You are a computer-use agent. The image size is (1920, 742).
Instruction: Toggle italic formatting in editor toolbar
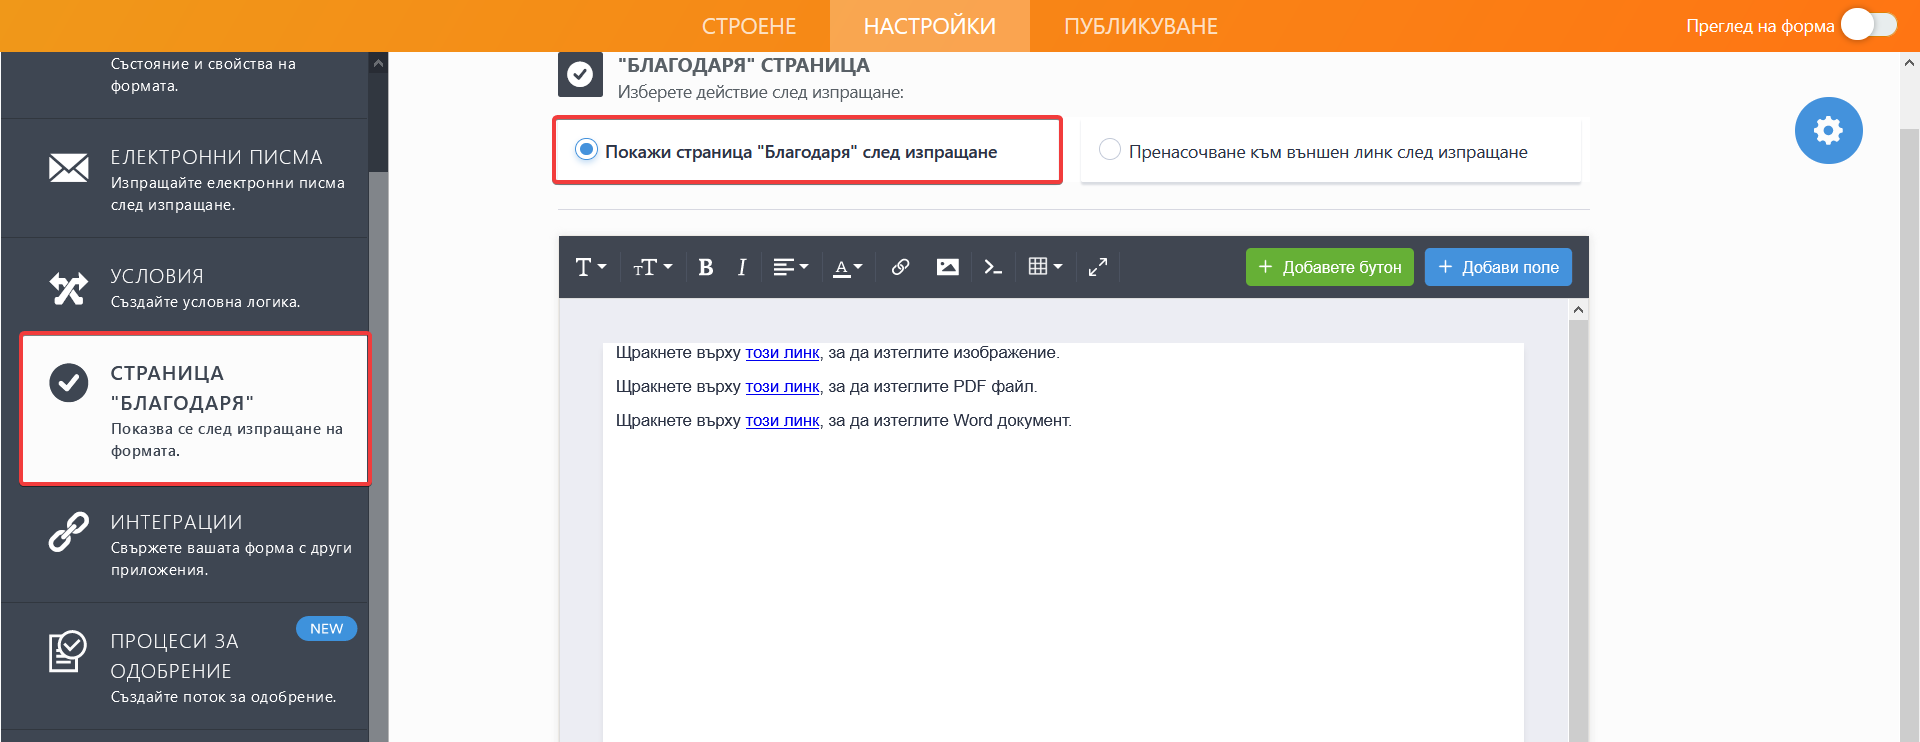pos(741,267)
